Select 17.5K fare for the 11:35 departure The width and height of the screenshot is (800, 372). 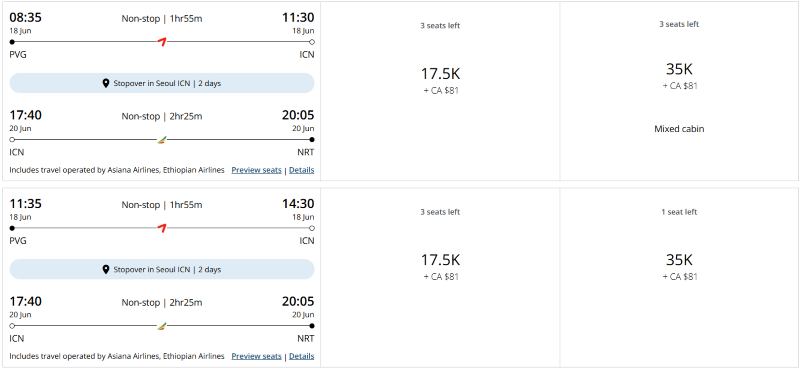pos(440,277)
